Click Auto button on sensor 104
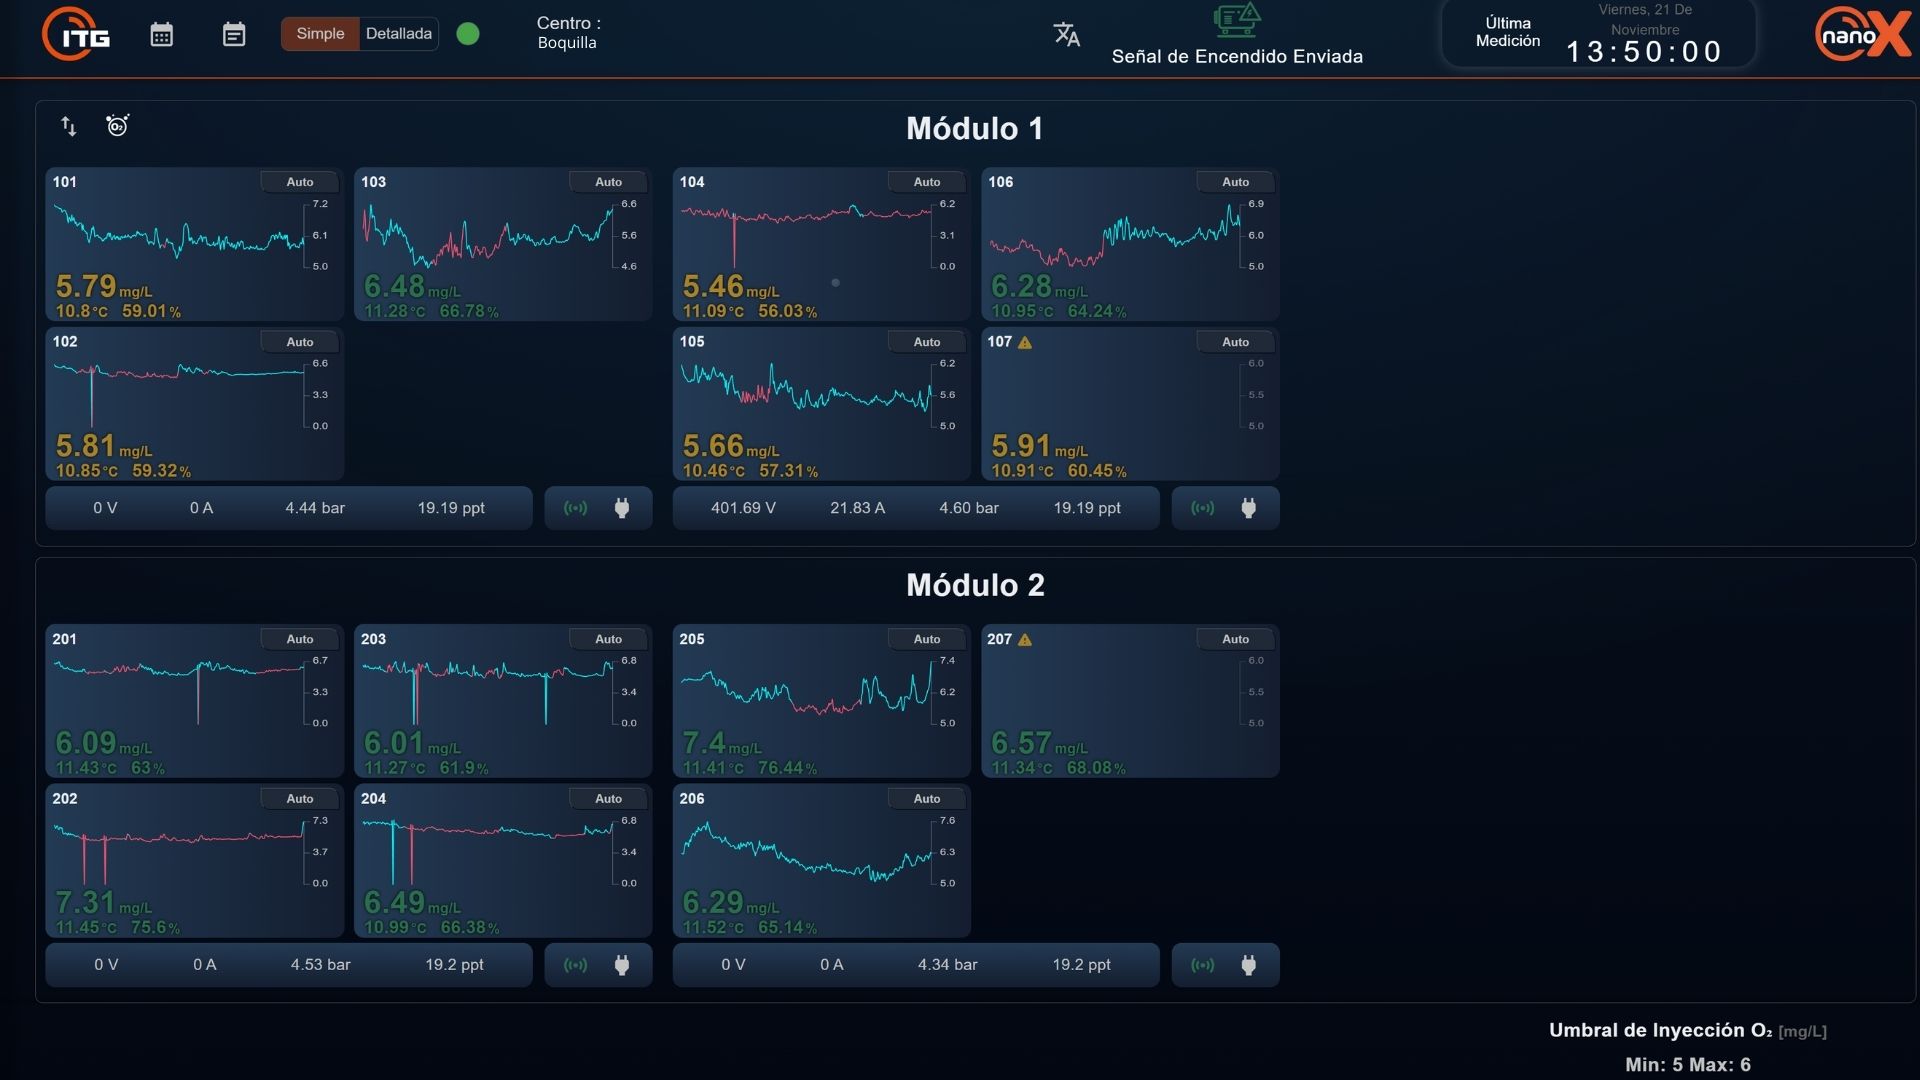The image size is (1920, 1080). (x=926, y=182)
